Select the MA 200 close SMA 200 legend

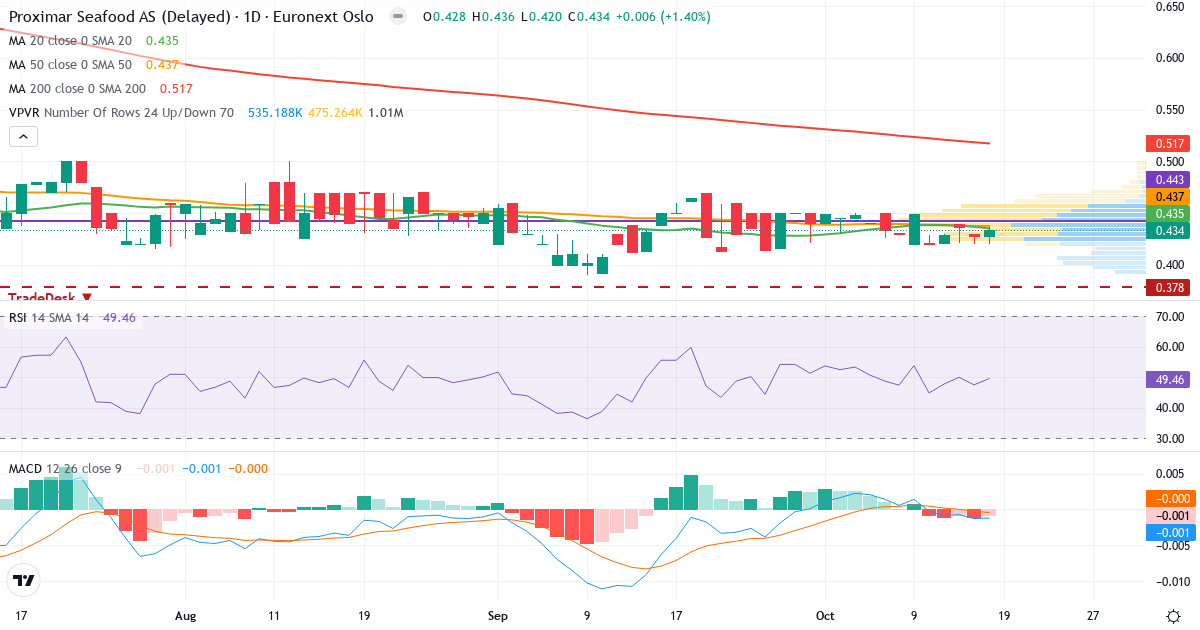(x=77, y=88)
